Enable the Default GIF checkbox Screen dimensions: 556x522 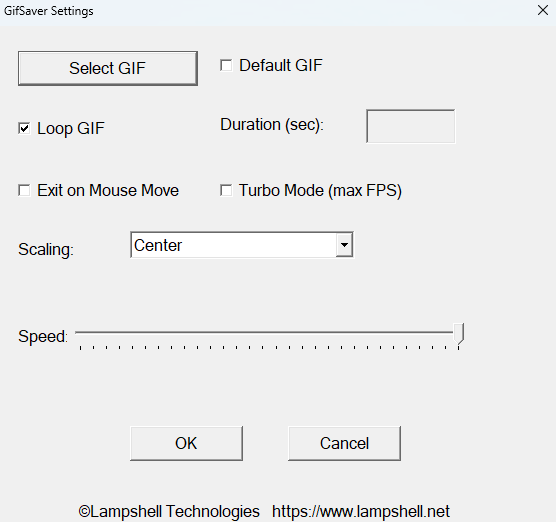coord(226,65)
